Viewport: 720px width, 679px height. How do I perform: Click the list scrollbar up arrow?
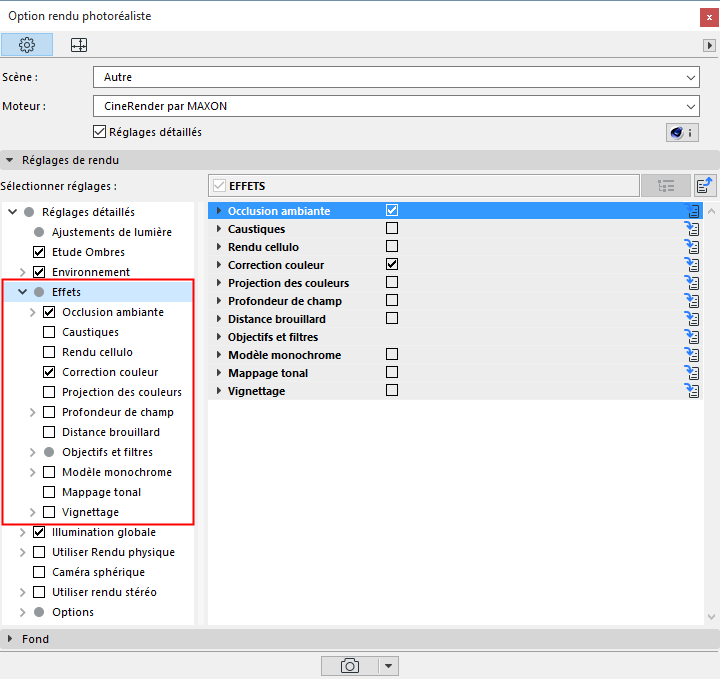(x=711, y=211)
